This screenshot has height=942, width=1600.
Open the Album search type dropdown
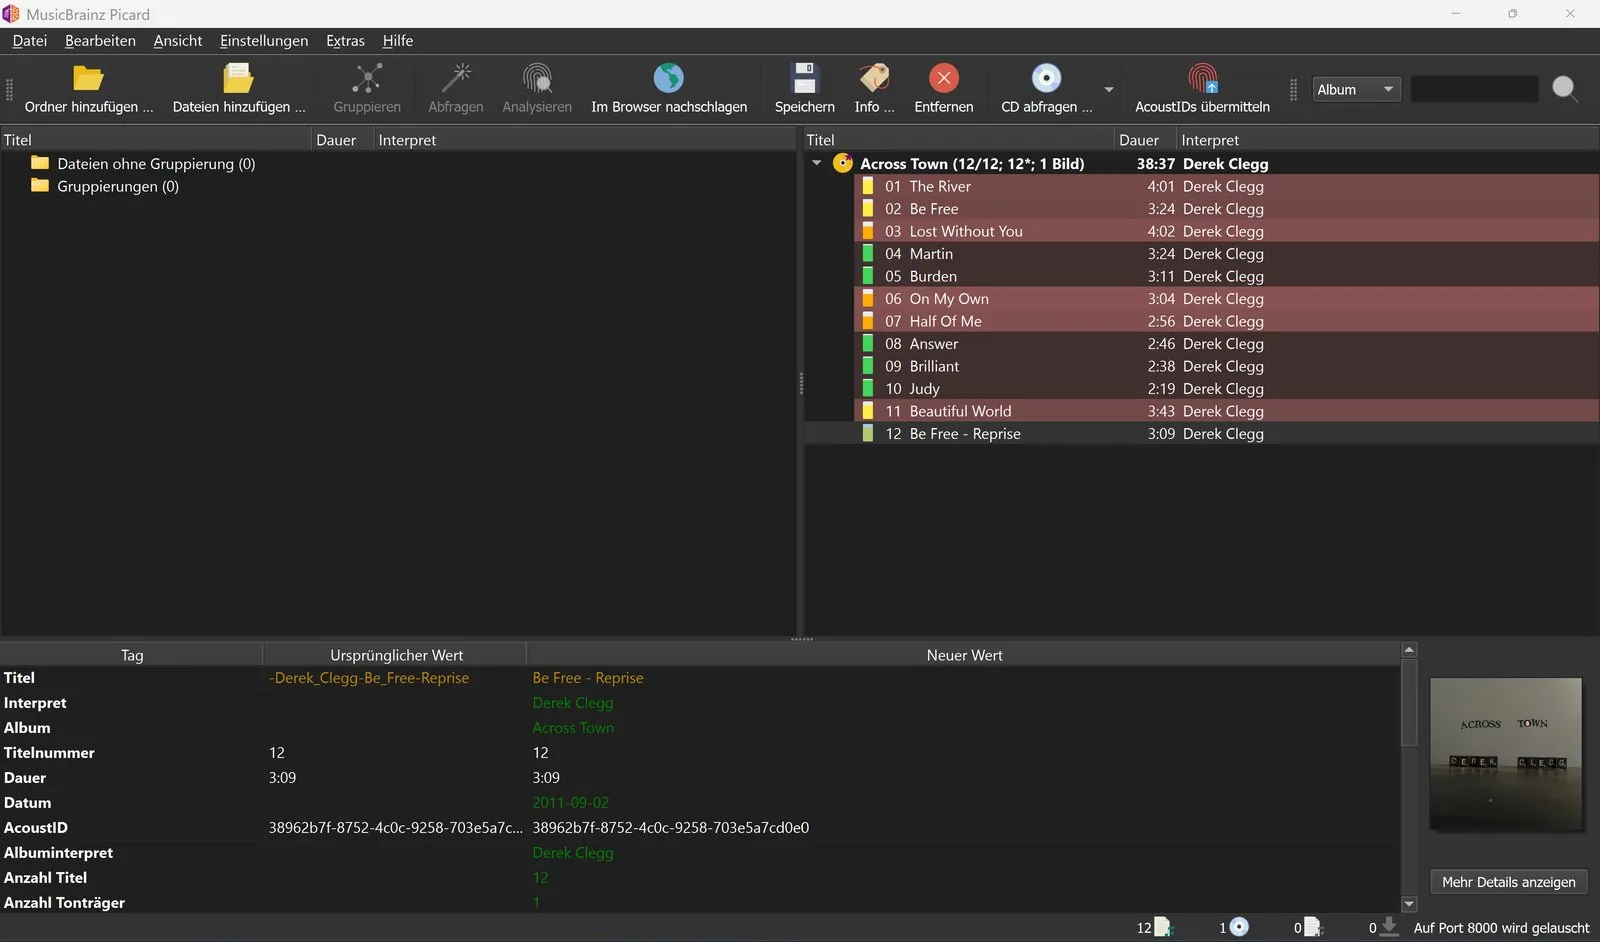tap(1355, 89)
